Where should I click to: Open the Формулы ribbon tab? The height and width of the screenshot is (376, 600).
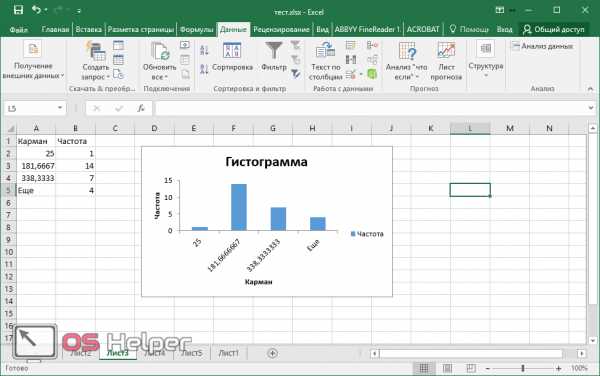196,29
